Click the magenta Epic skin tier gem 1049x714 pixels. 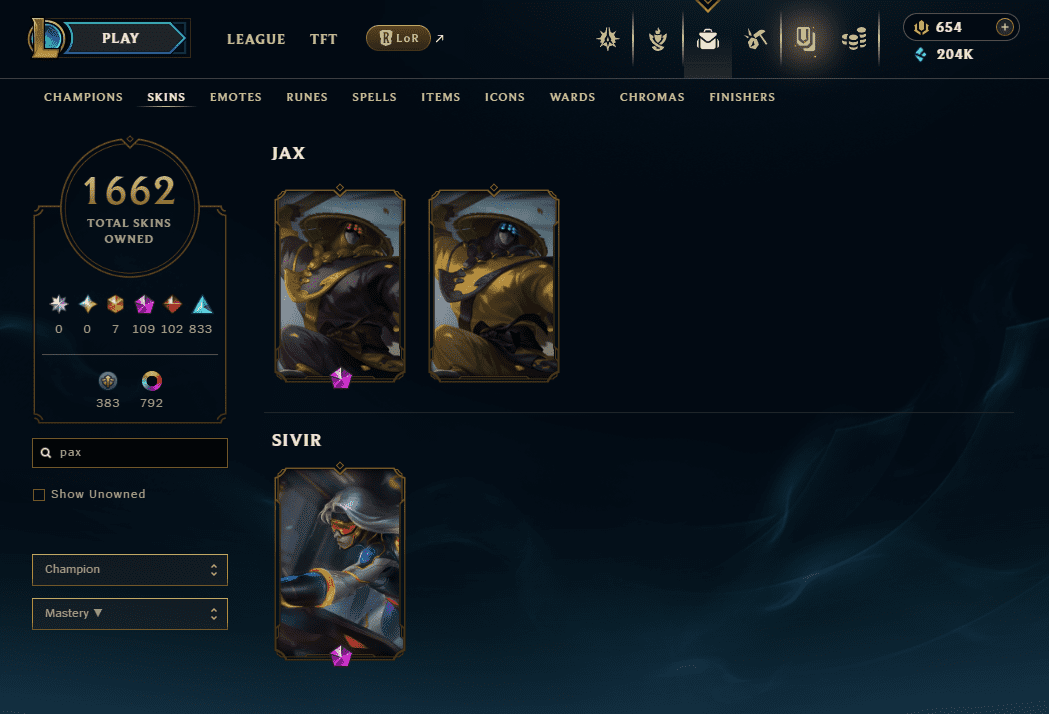(144, 305)
